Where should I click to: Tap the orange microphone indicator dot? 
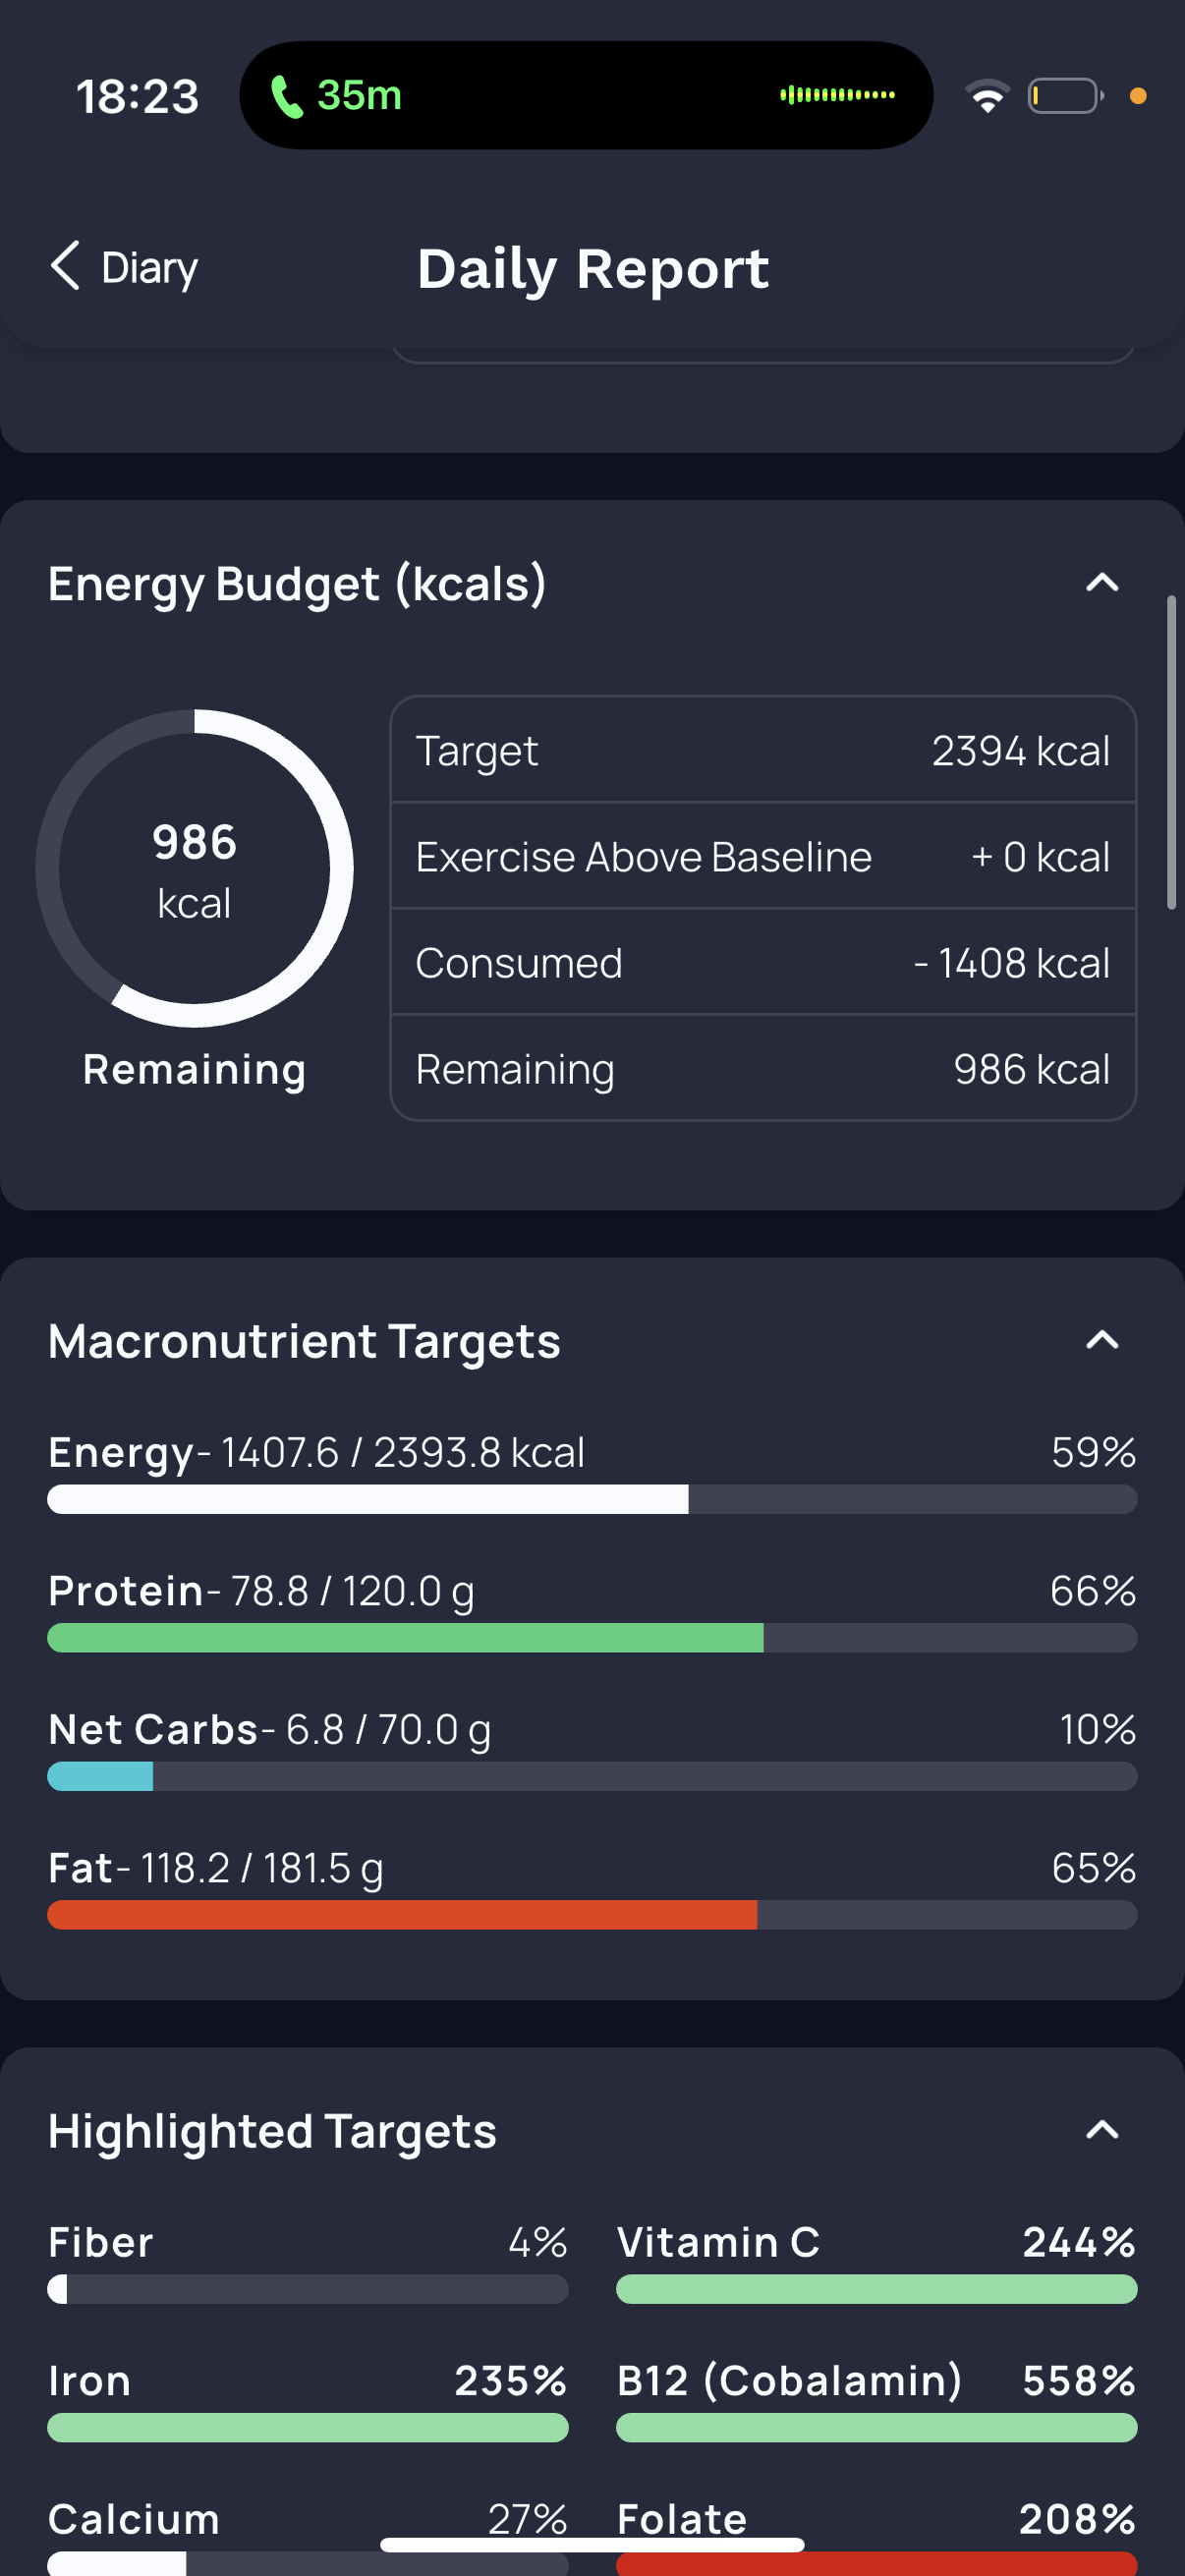click(x=1137, y=96)
